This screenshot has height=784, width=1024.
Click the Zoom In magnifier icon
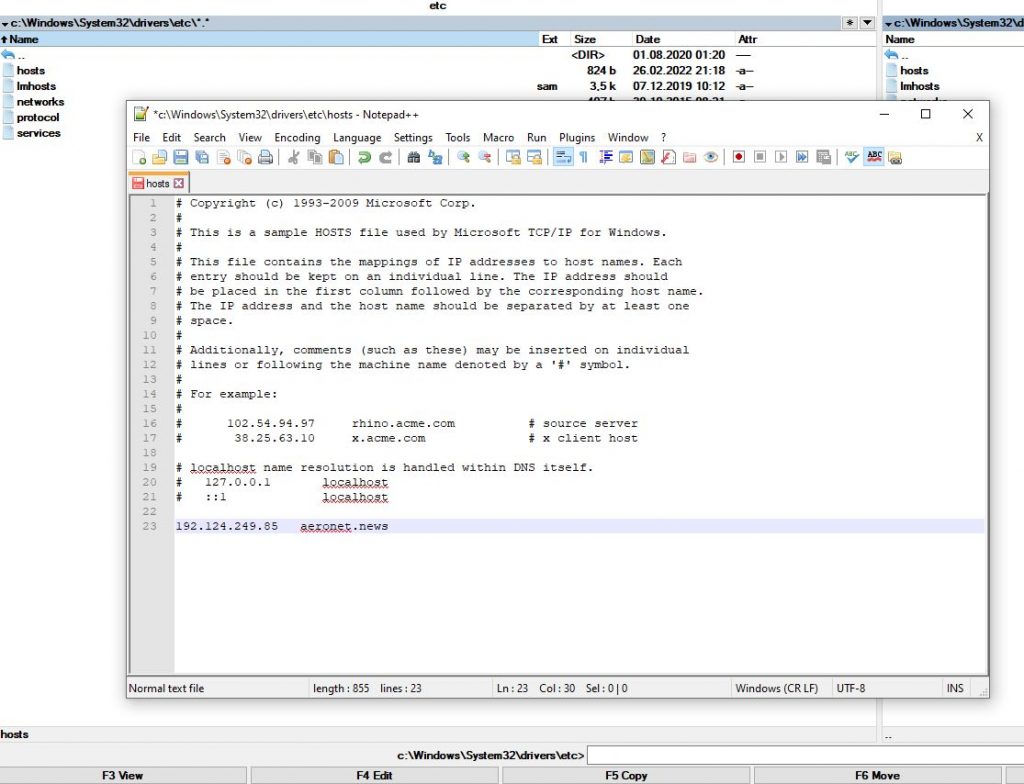[463, 157]
